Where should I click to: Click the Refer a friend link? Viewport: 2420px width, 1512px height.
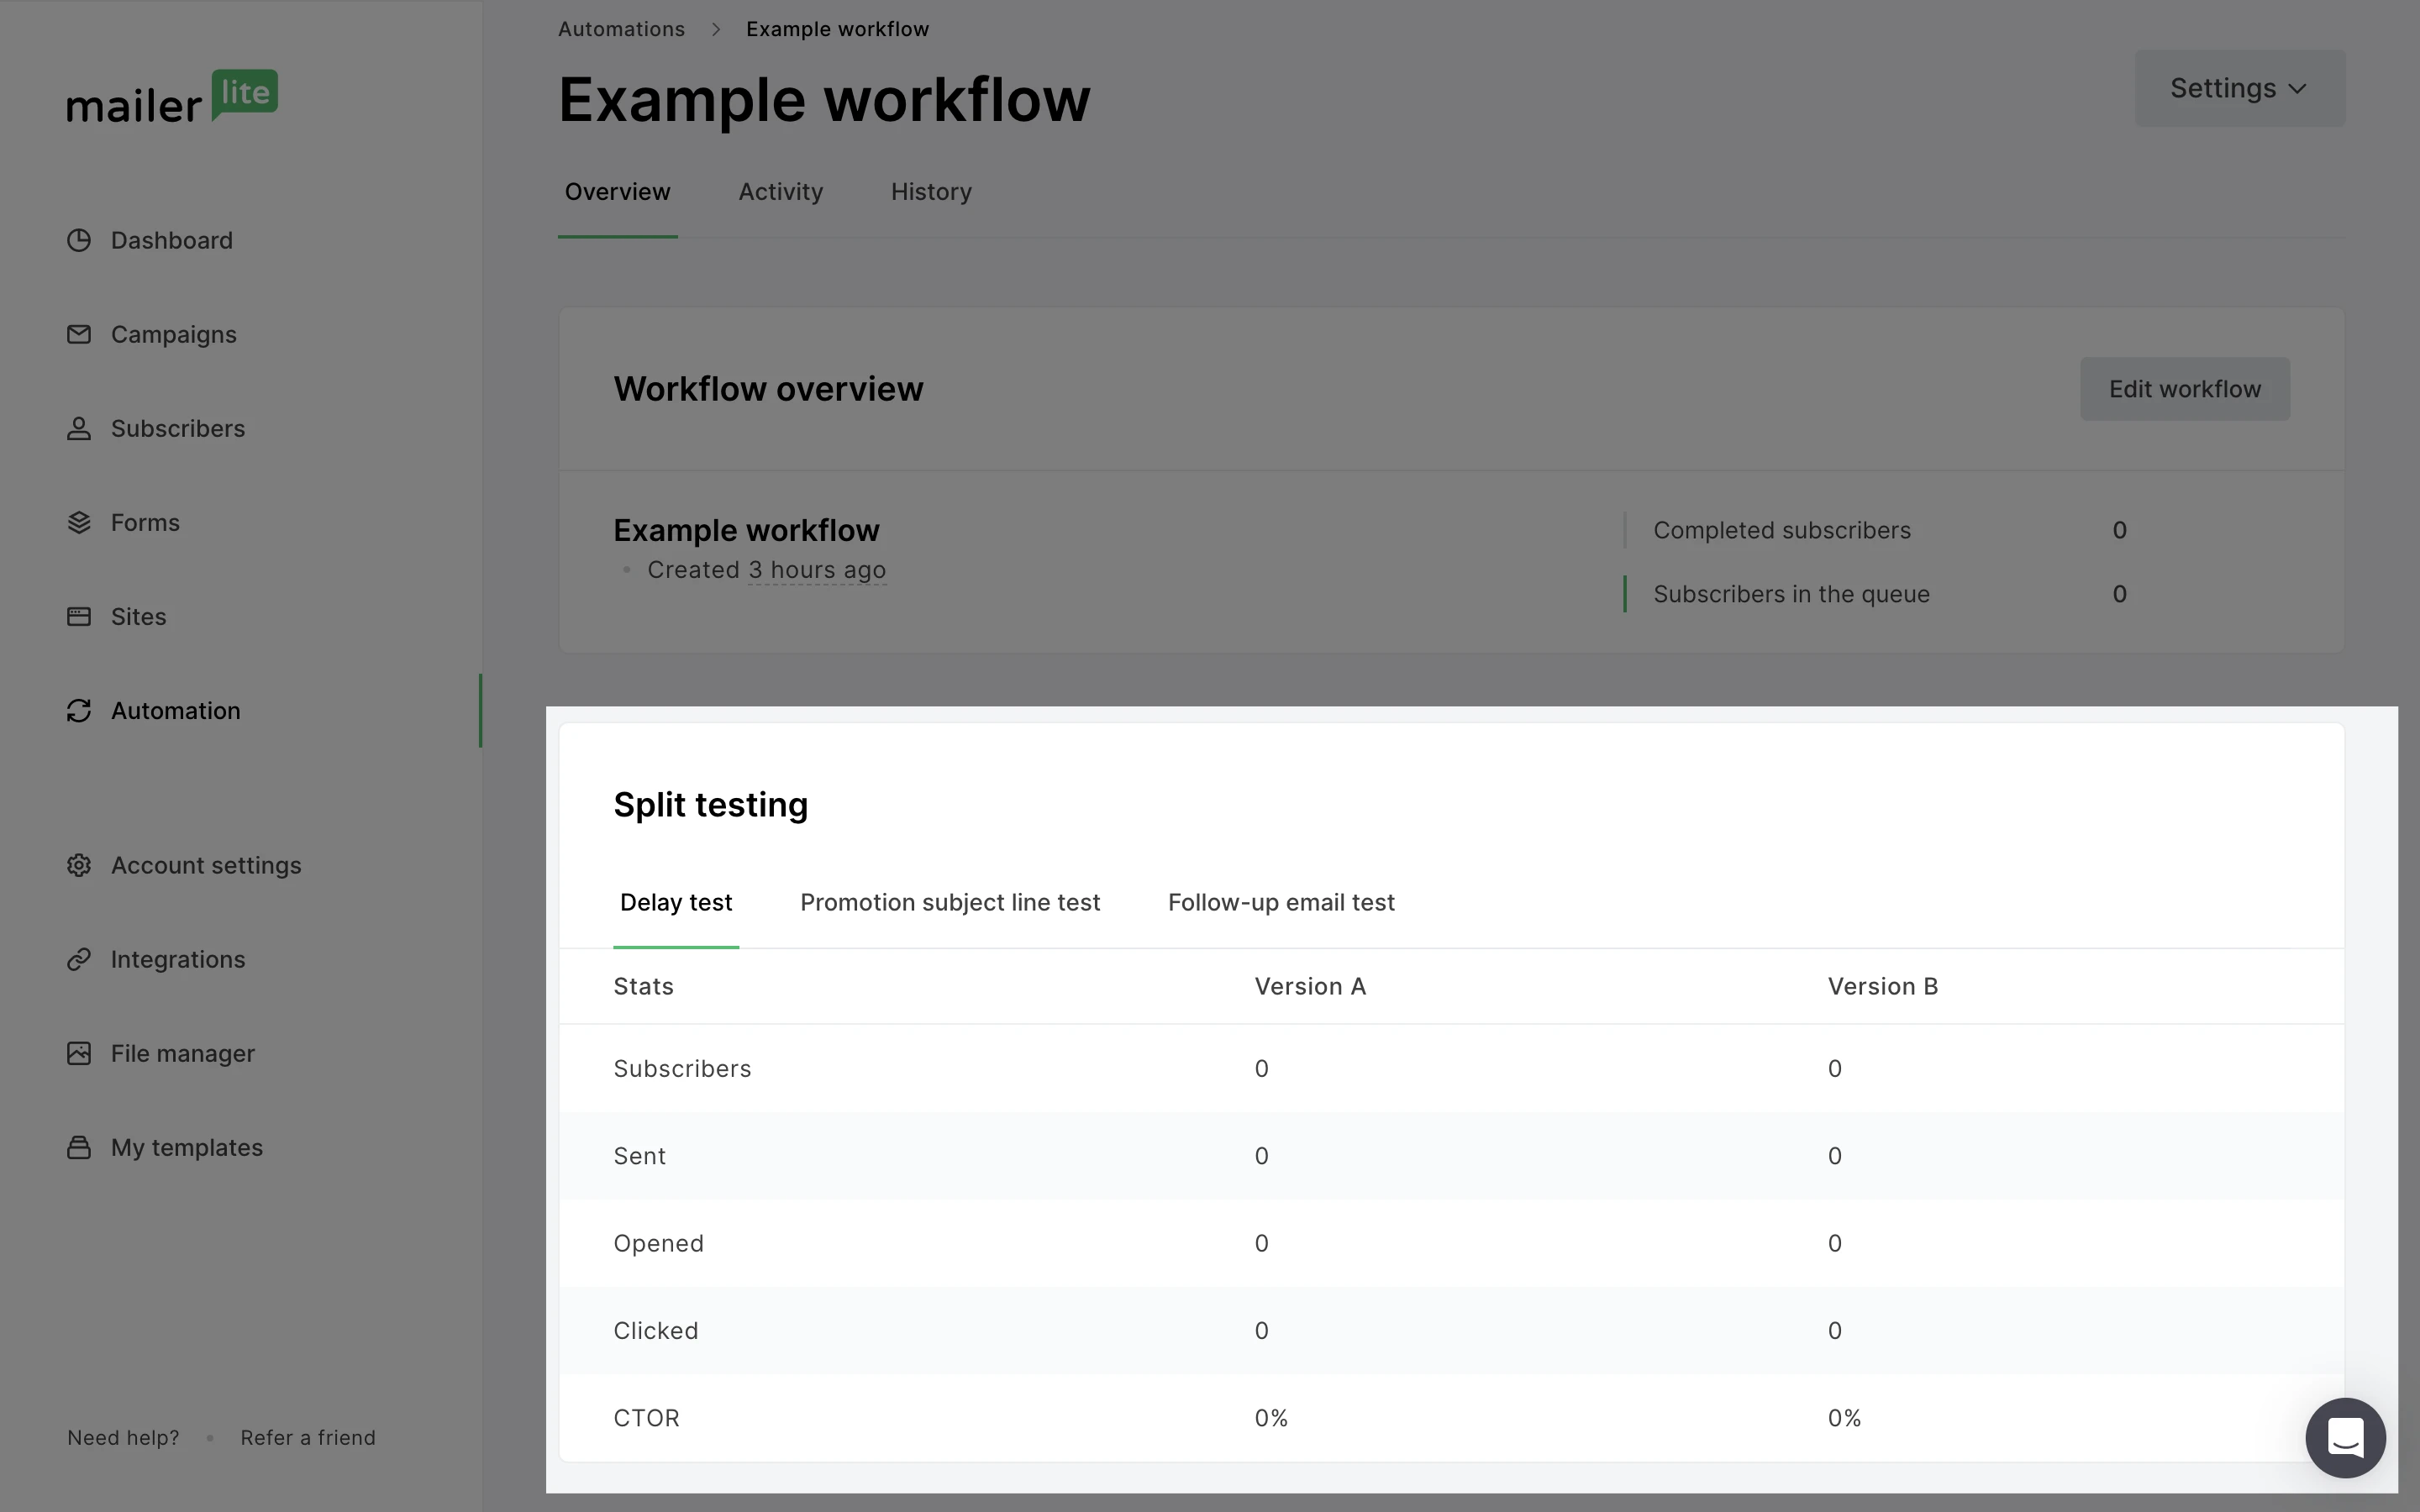click(x=308, y=1437)
